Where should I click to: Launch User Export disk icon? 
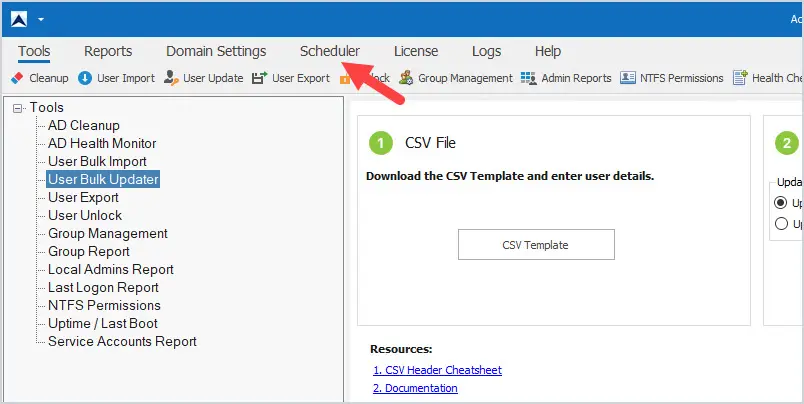(x=259, y=78)
